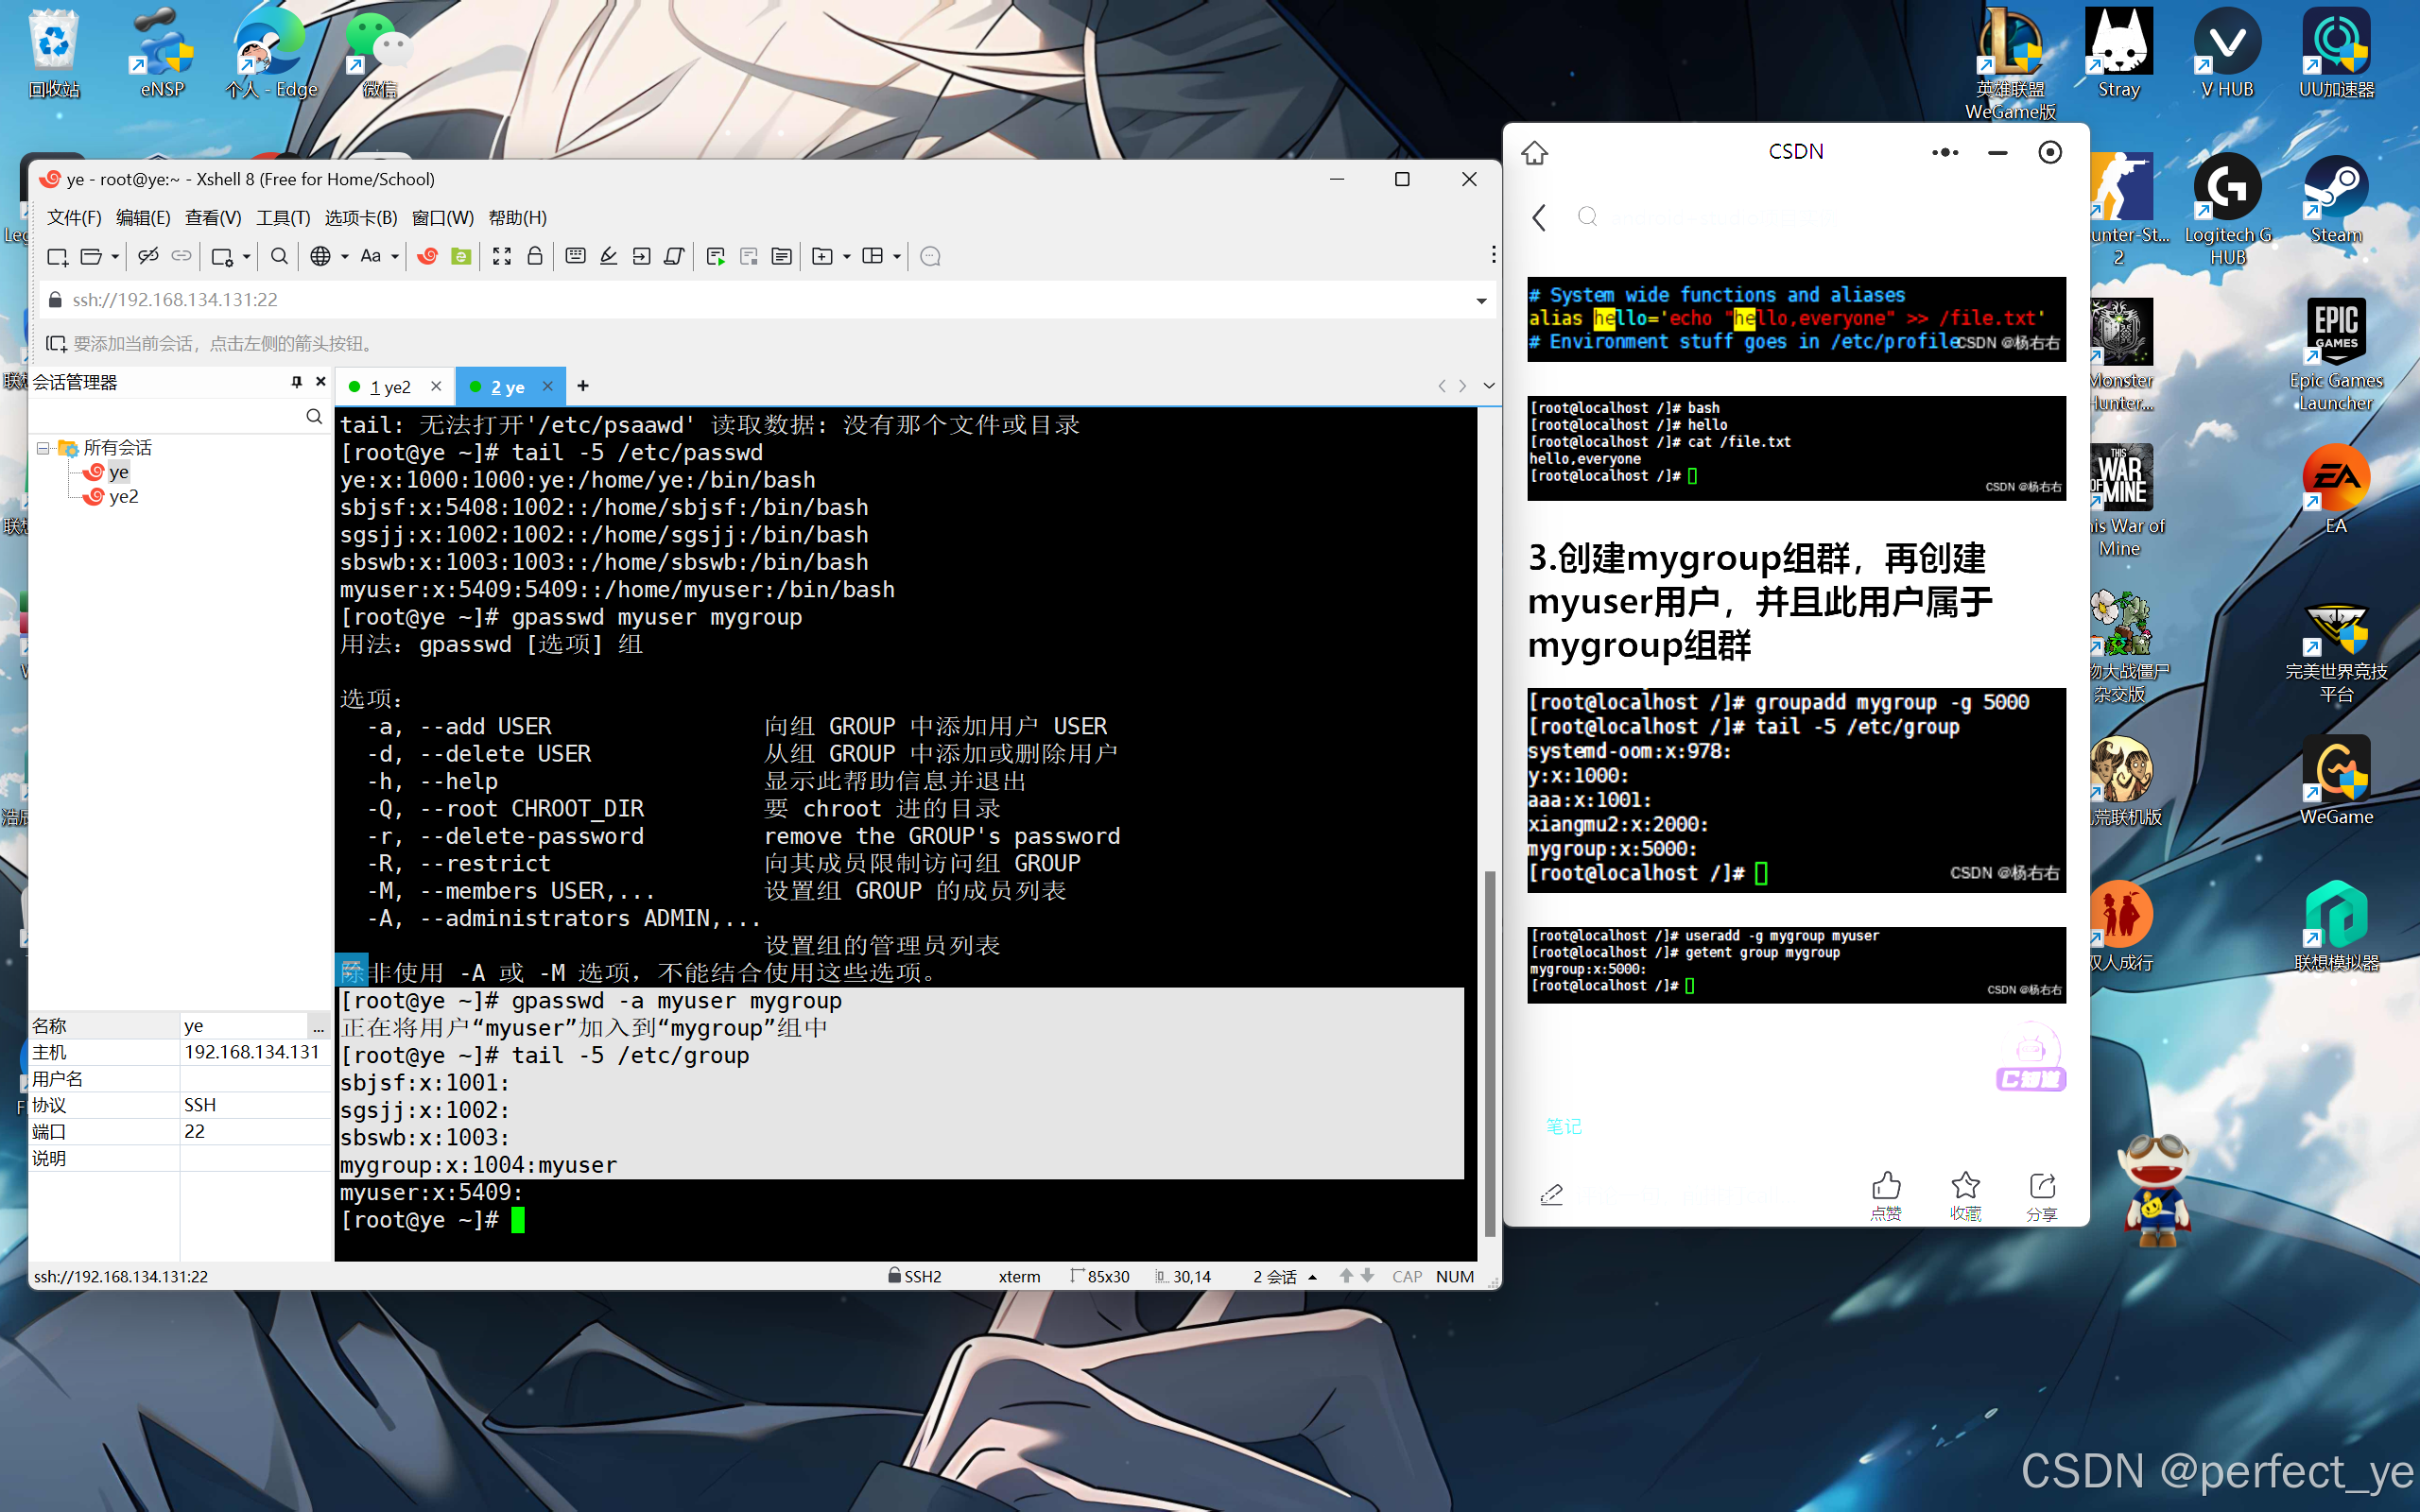This screenshot has height=1512, width=2420.
Task: Click the 分享 share icon
Action: [x=2042, y=1186]
